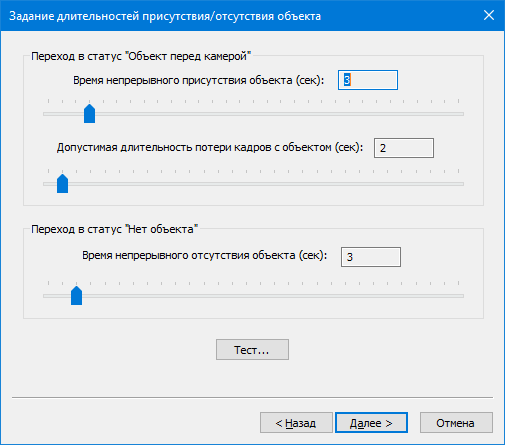Cancel the wizard via Отмена
This screenshot has height=445, width=505.
click(x=456, y=423)
